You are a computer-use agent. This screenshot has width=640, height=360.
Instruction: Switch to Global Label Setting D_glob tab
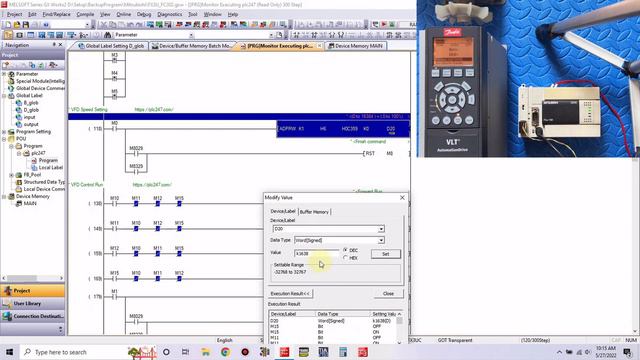[111, 46]
